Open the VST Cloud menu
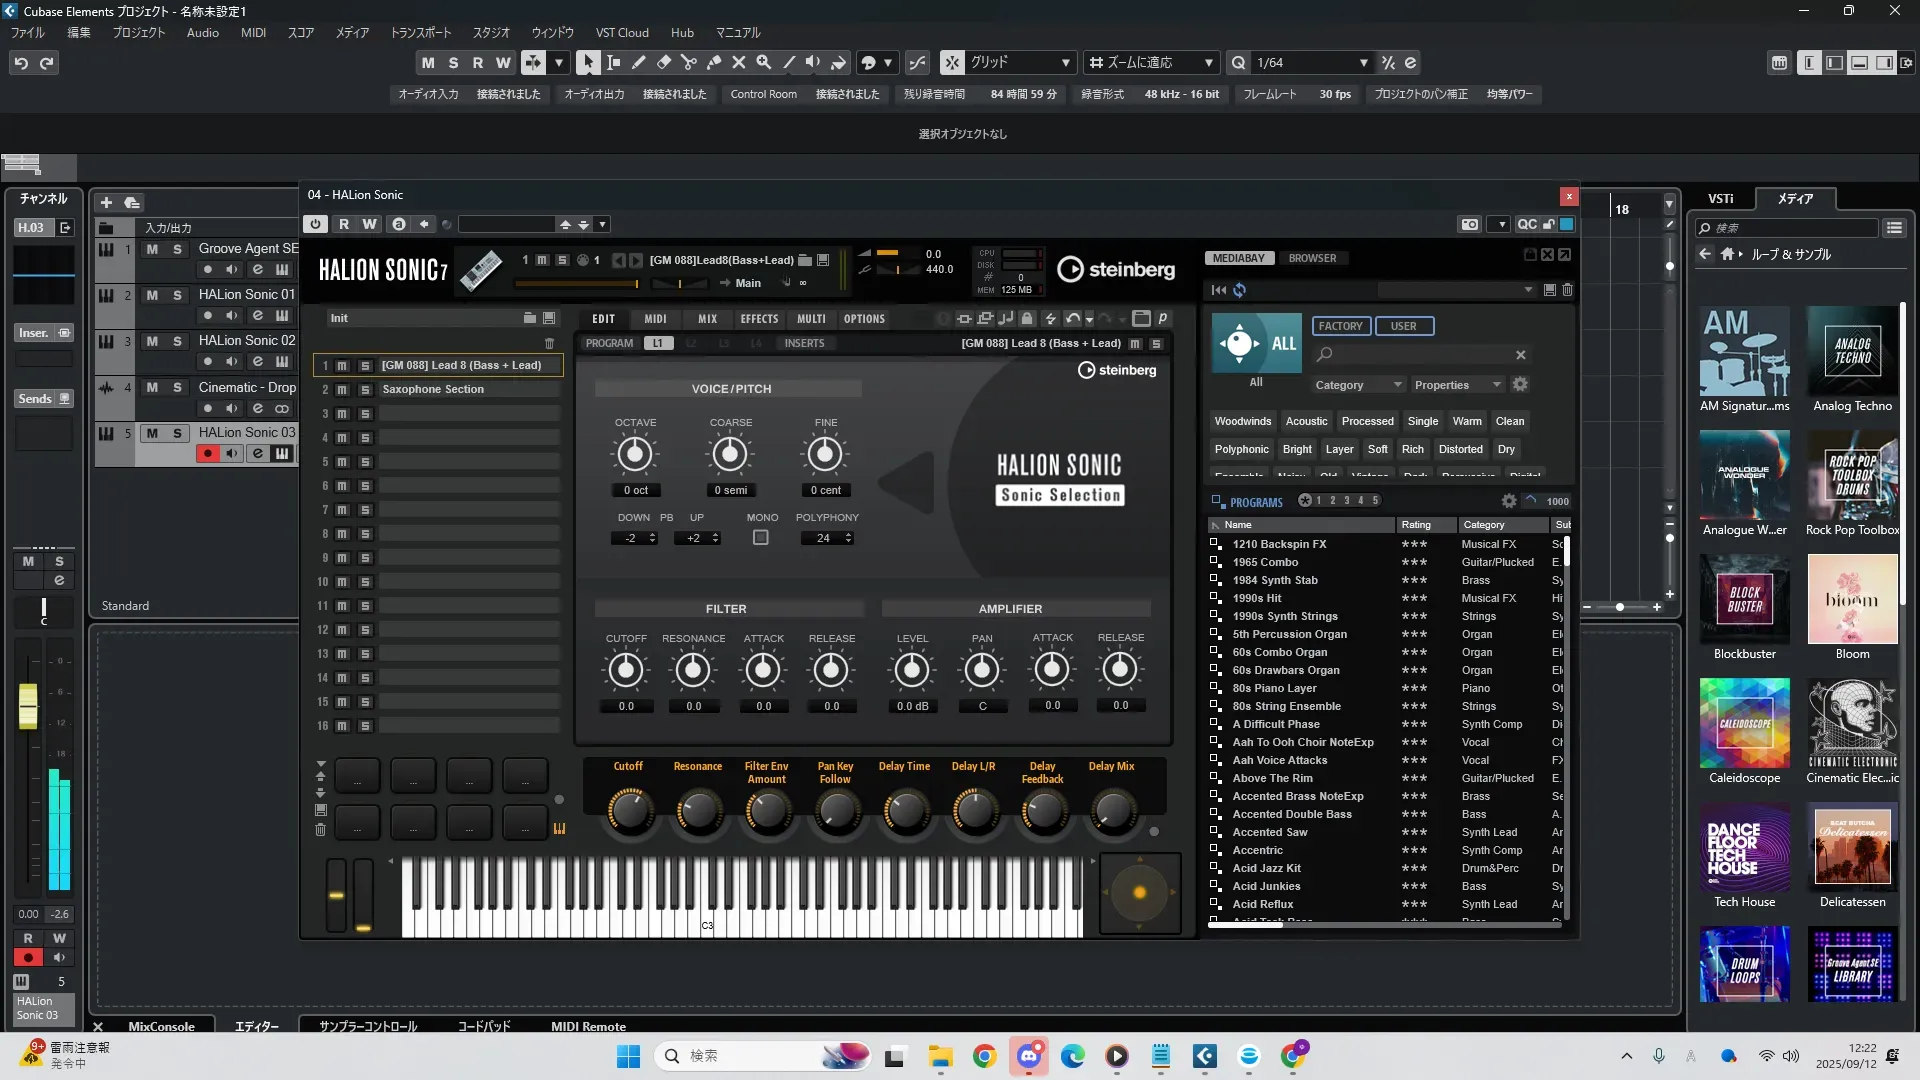This screenshot has width=1920, height=1080. coord(621,32)
